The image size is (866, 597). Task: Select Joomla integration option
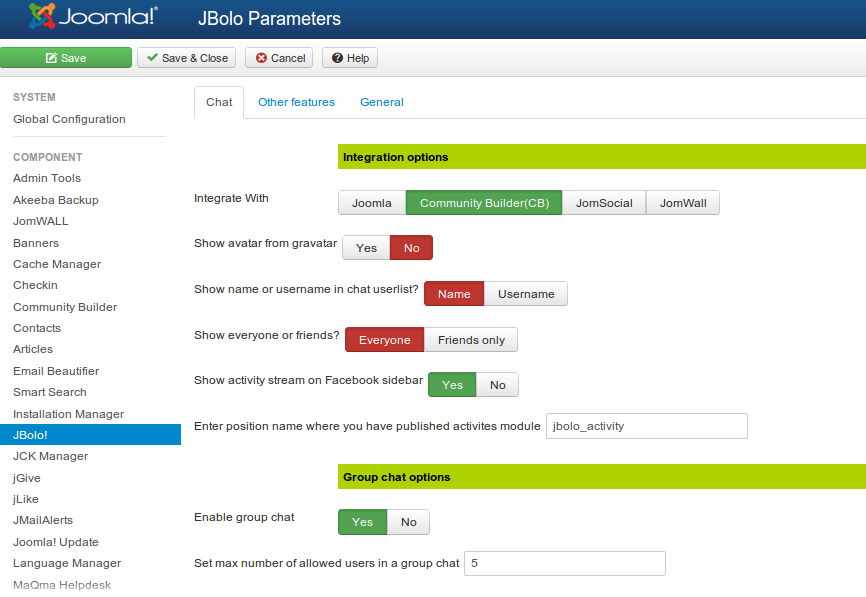click(x=371, y=203)
